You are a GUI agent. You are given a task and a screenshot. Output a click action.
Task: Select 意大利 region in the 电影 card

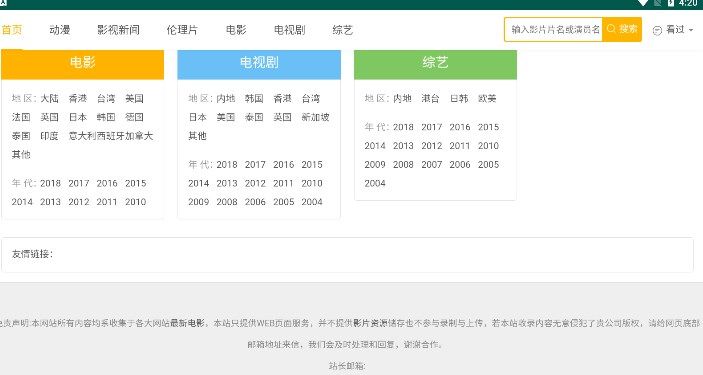(82, 136)
